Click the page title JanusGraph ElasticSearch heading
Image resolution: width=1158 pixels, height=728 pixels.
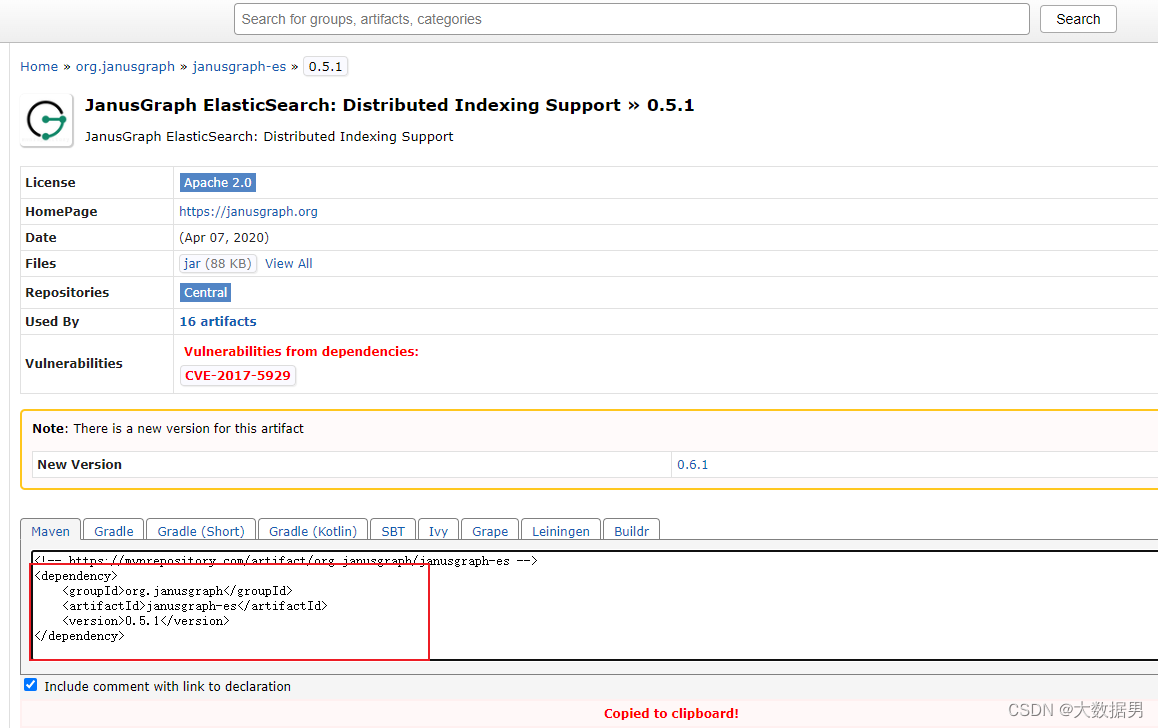click(389, 105)
